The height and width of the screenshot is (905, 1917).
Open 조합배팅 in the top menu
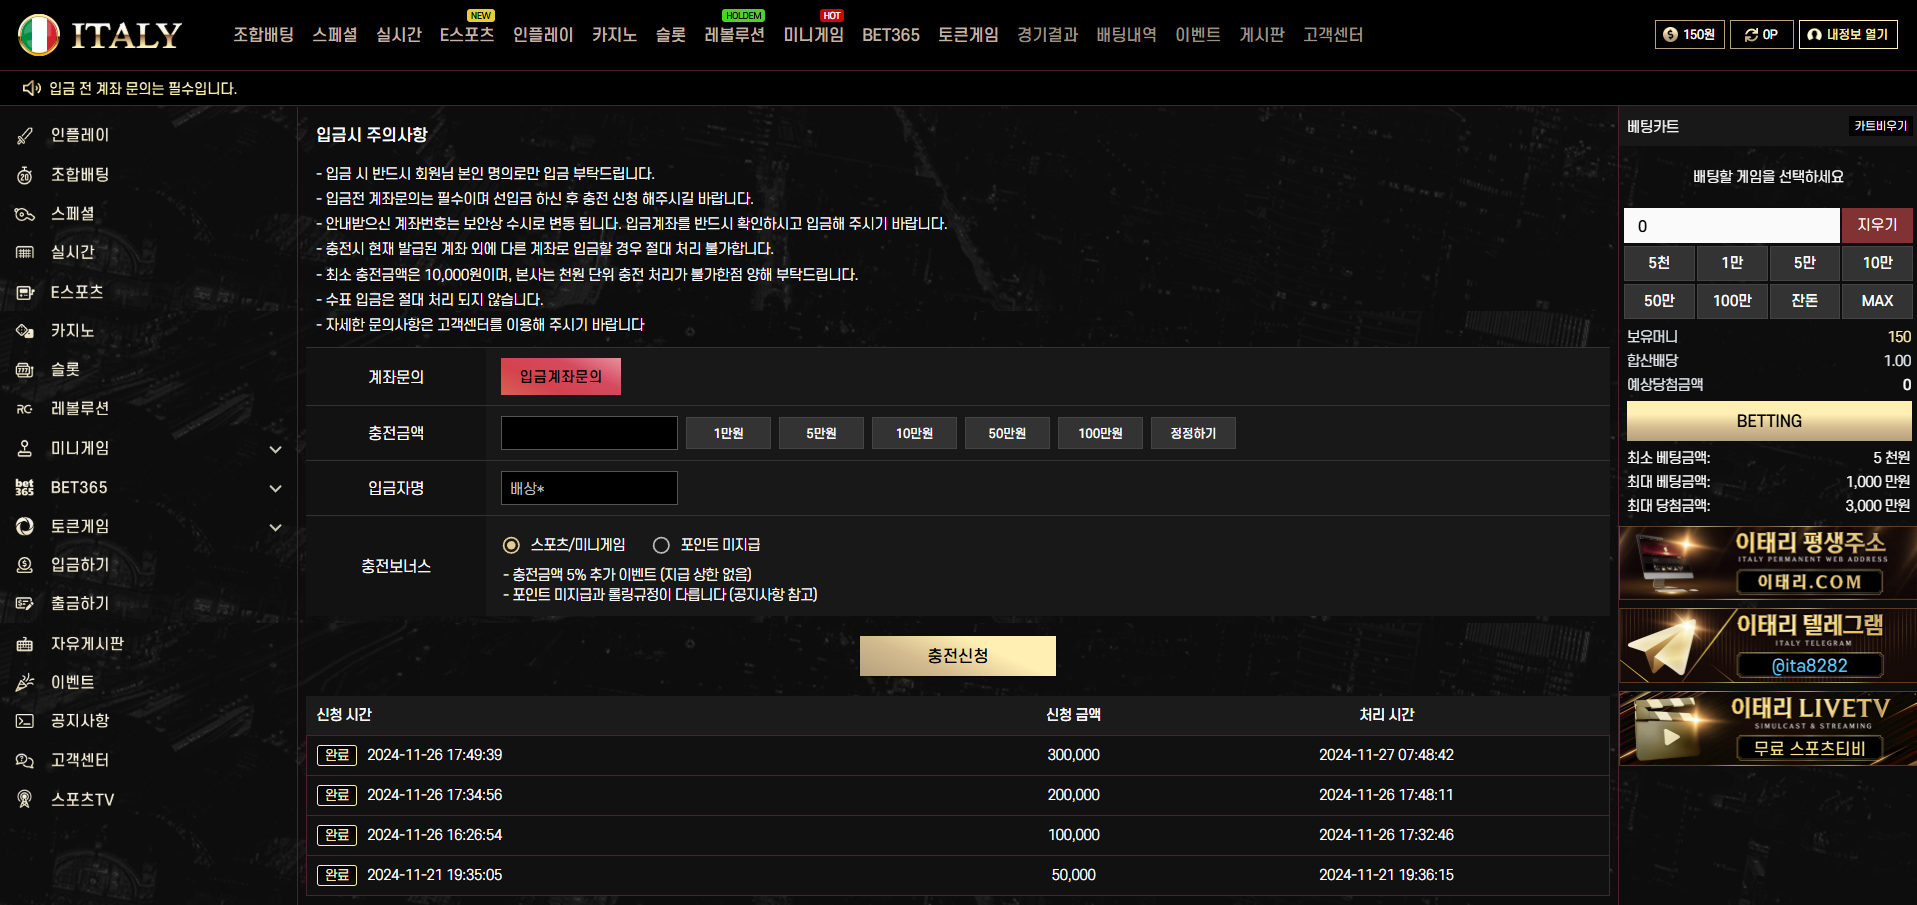pos(264,35)
